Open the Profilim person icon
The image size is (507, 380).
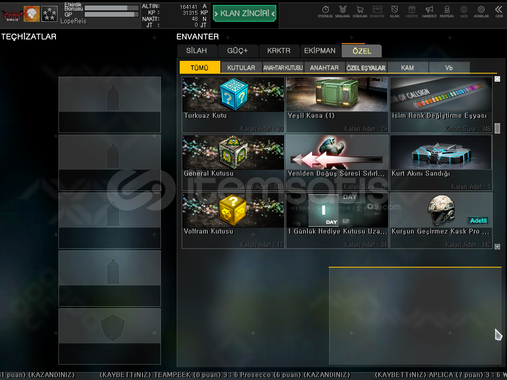click(x=447, y=11)
